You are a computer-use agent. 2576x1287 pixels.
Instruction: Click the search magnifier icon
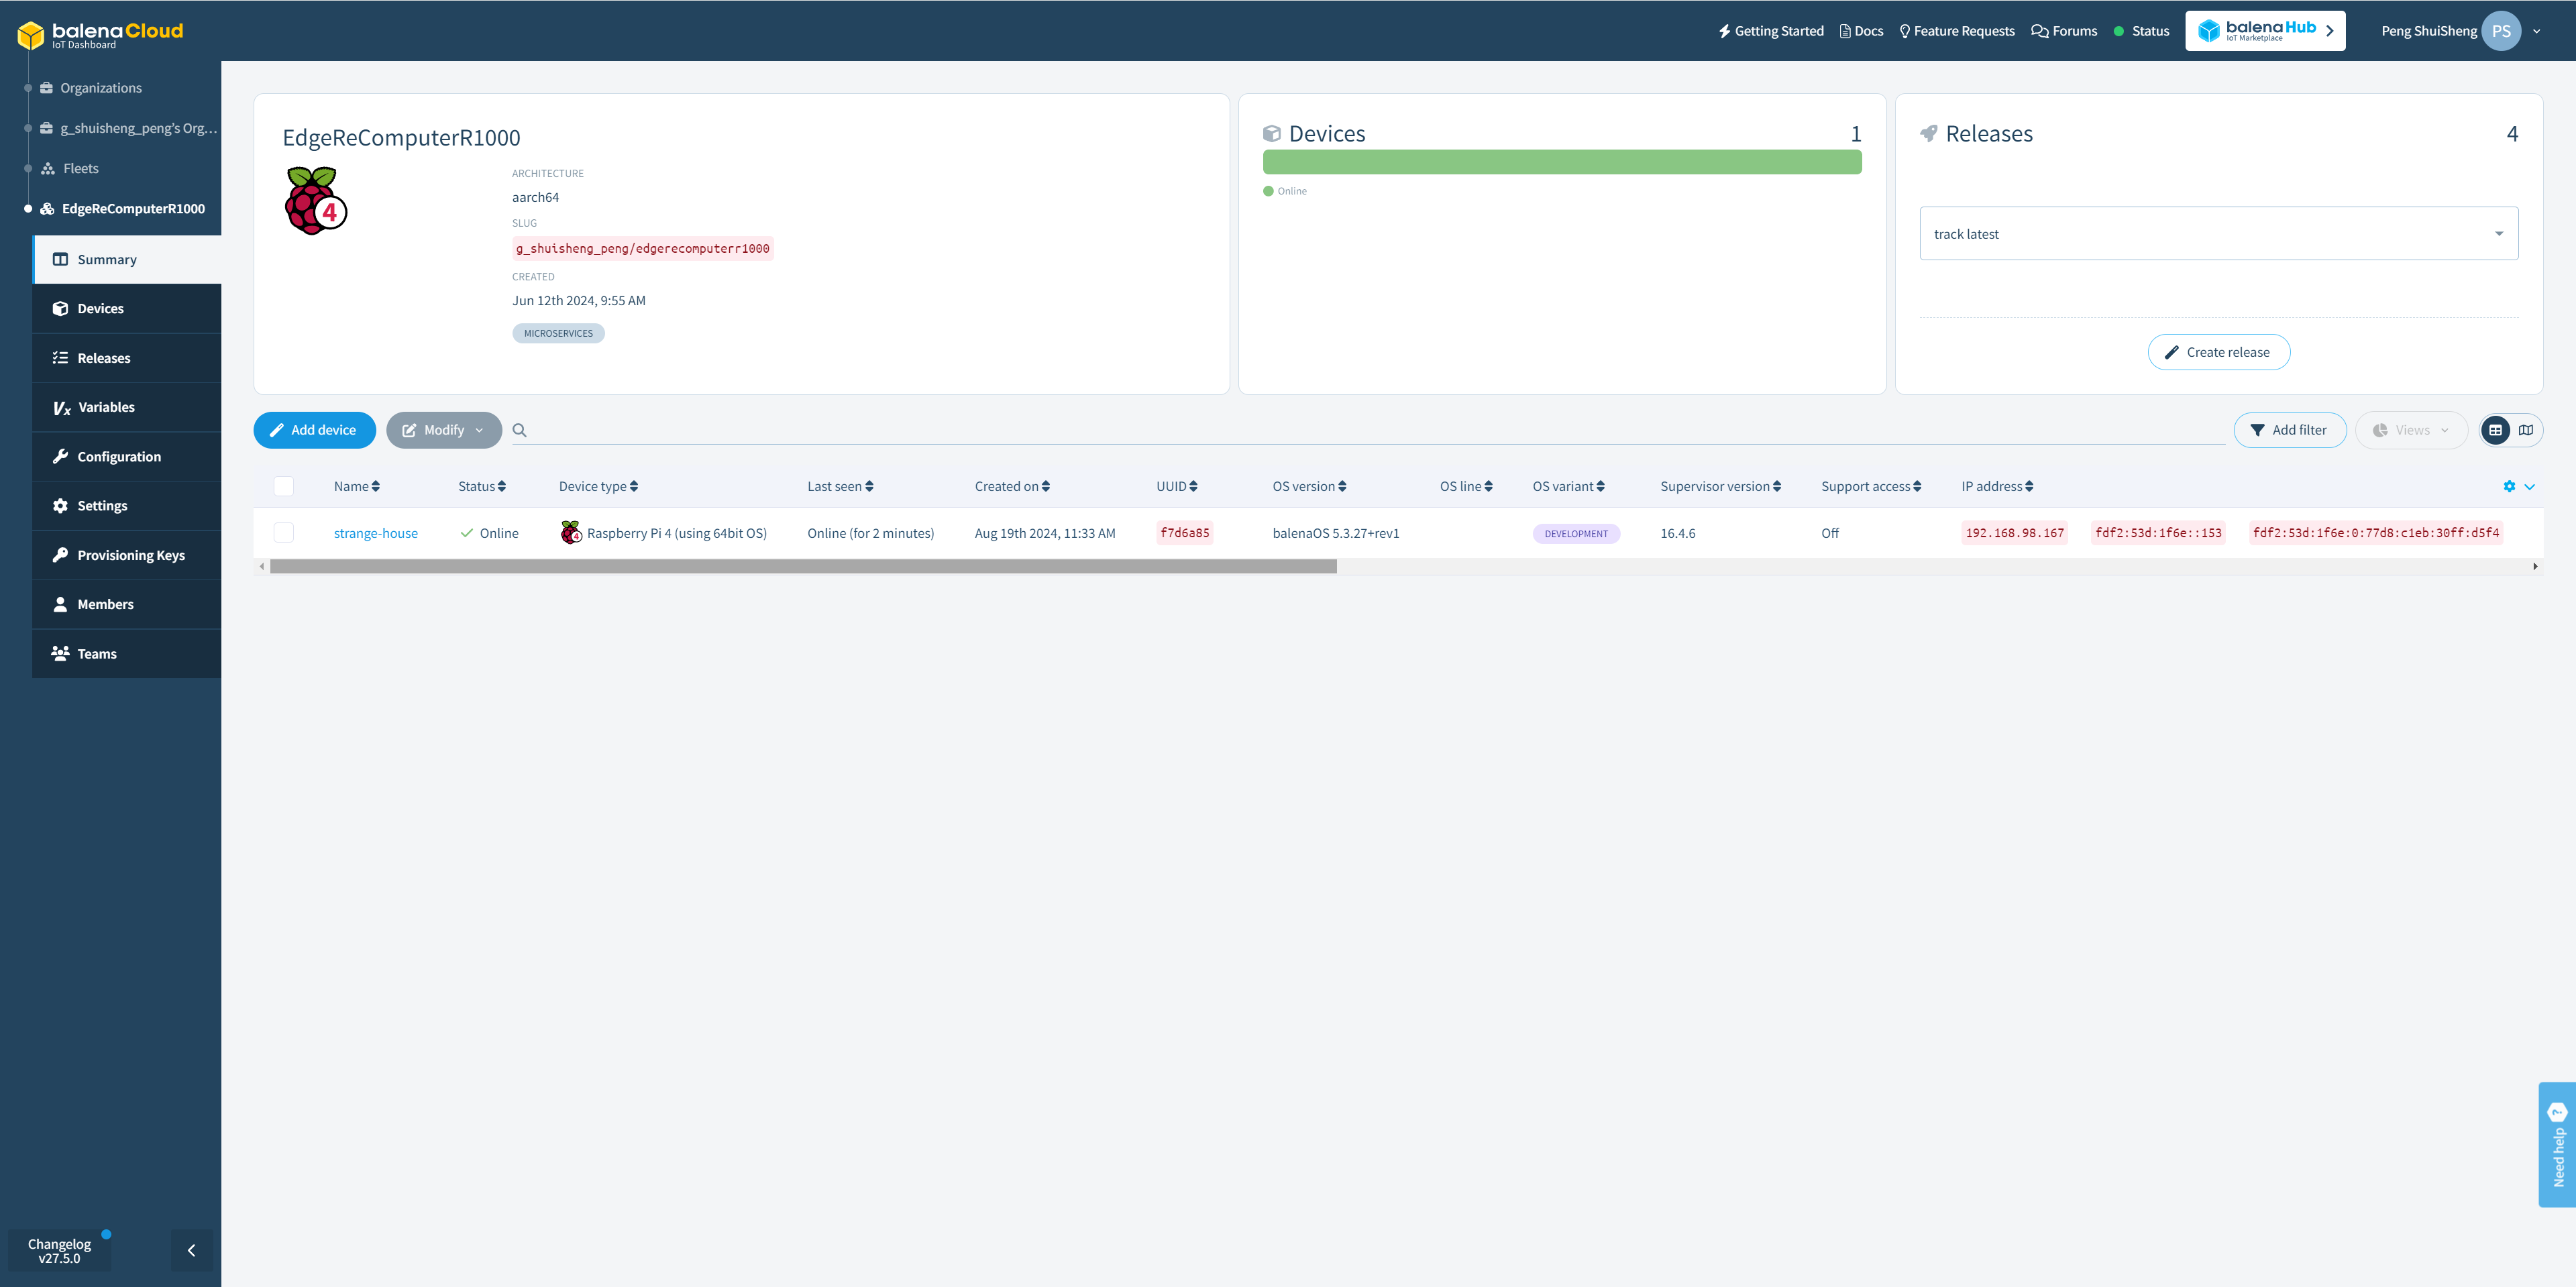[519, 430]
